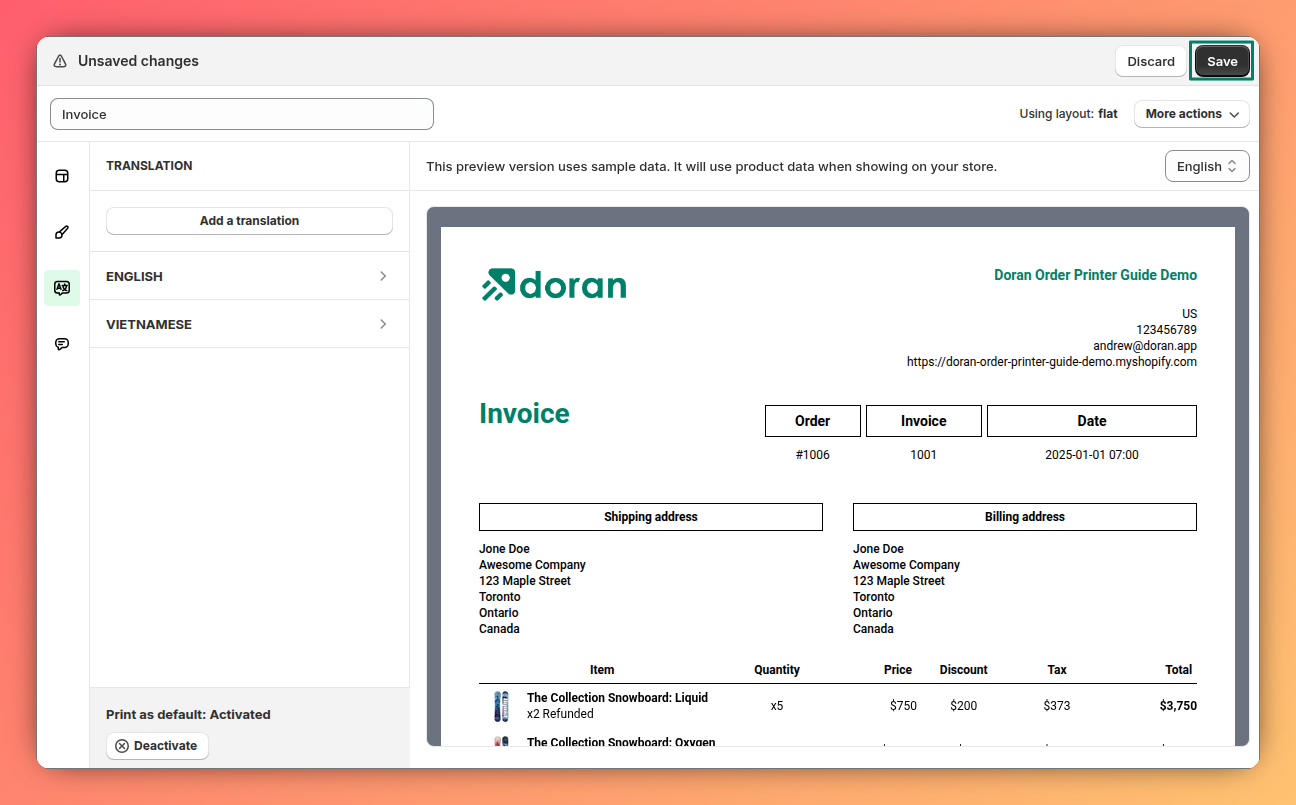Click the Item column header

(602, 670)
